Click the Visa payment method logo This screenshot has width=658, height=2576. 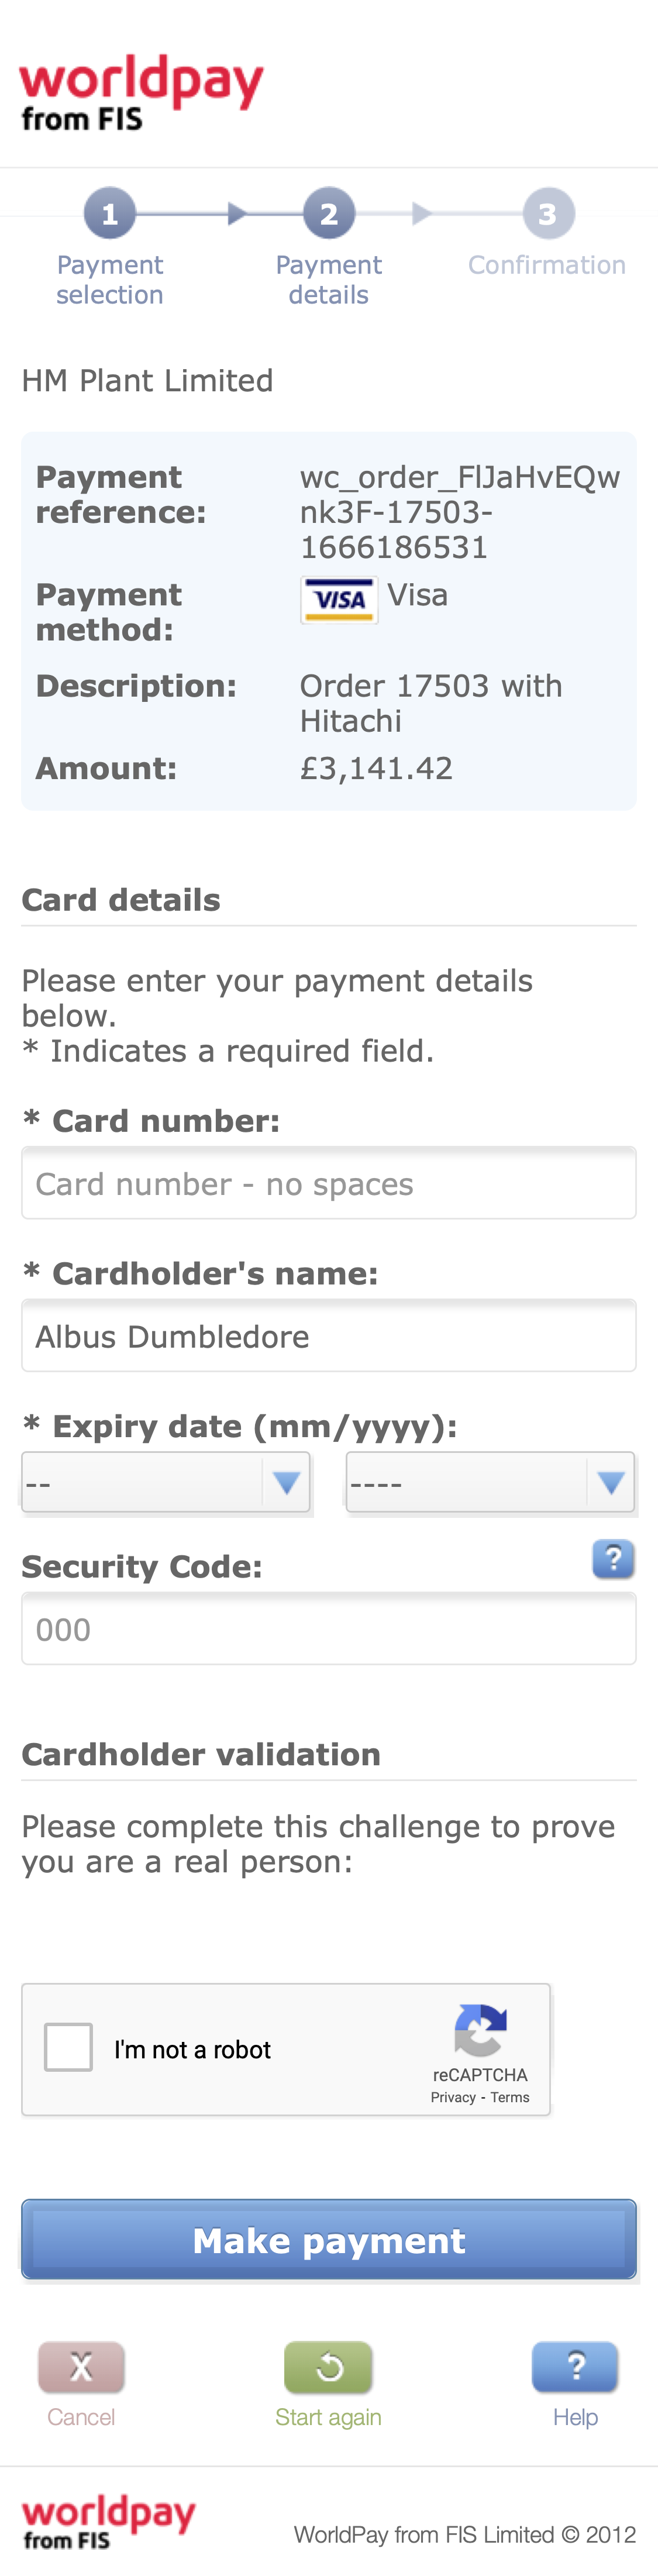click(x=338, y=598)
